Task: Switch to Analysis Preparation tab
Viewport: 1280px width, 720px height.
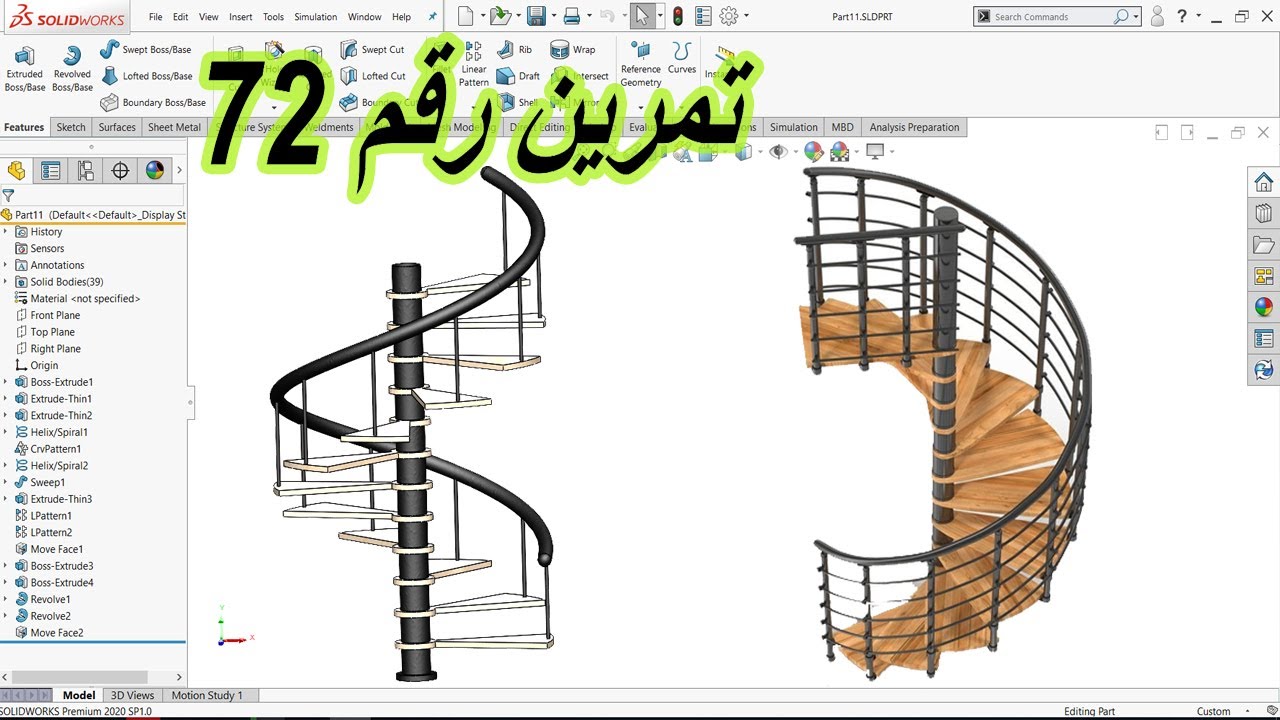Action: (914, 127)
